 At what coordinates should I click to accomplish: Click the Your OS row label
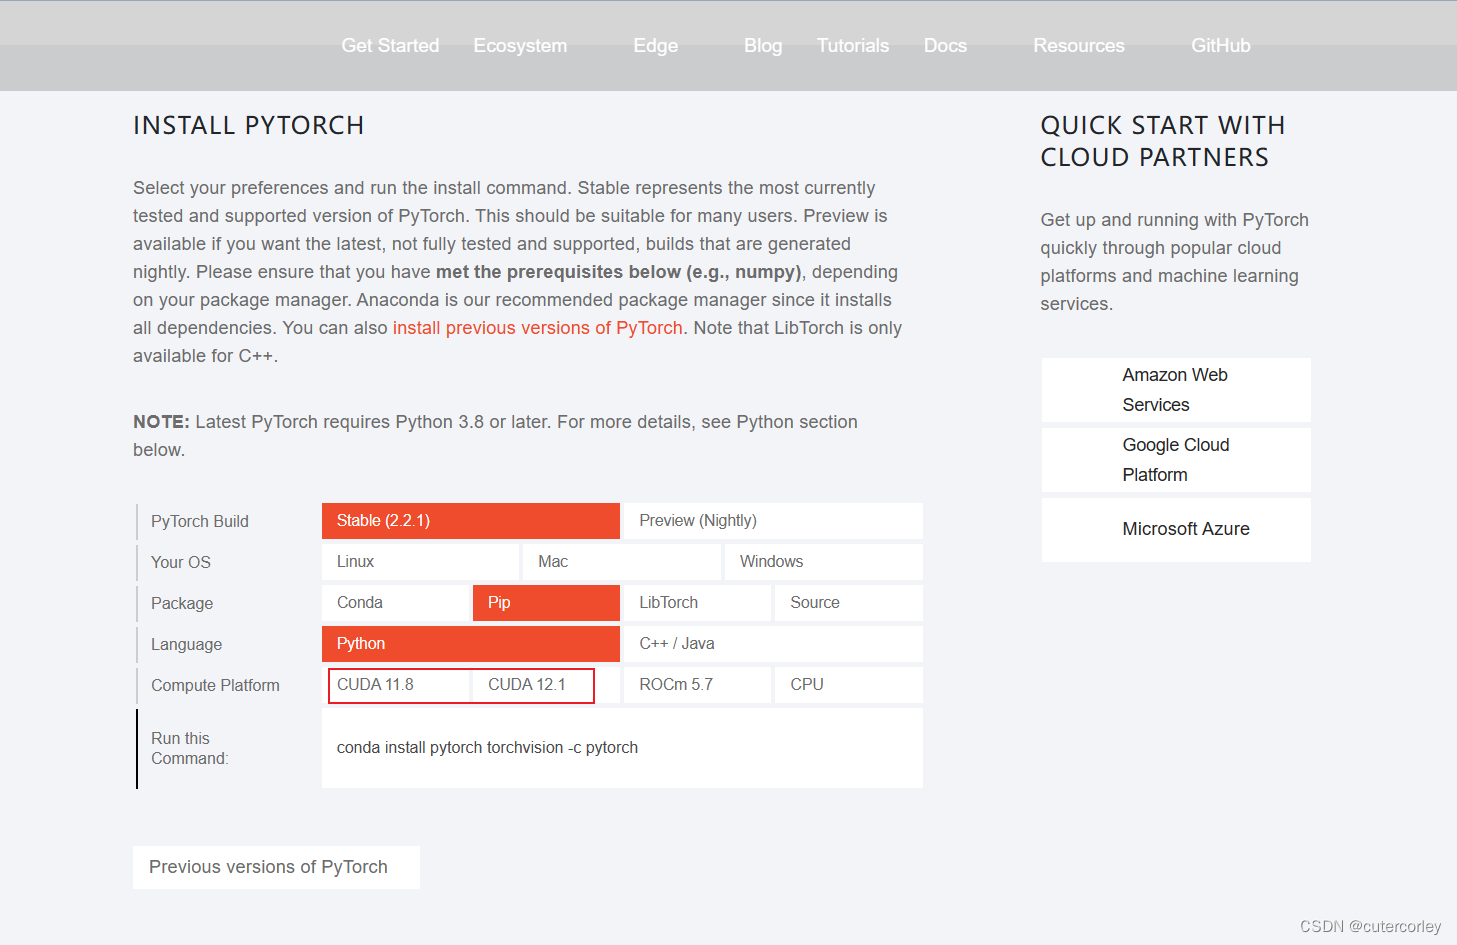181,563
